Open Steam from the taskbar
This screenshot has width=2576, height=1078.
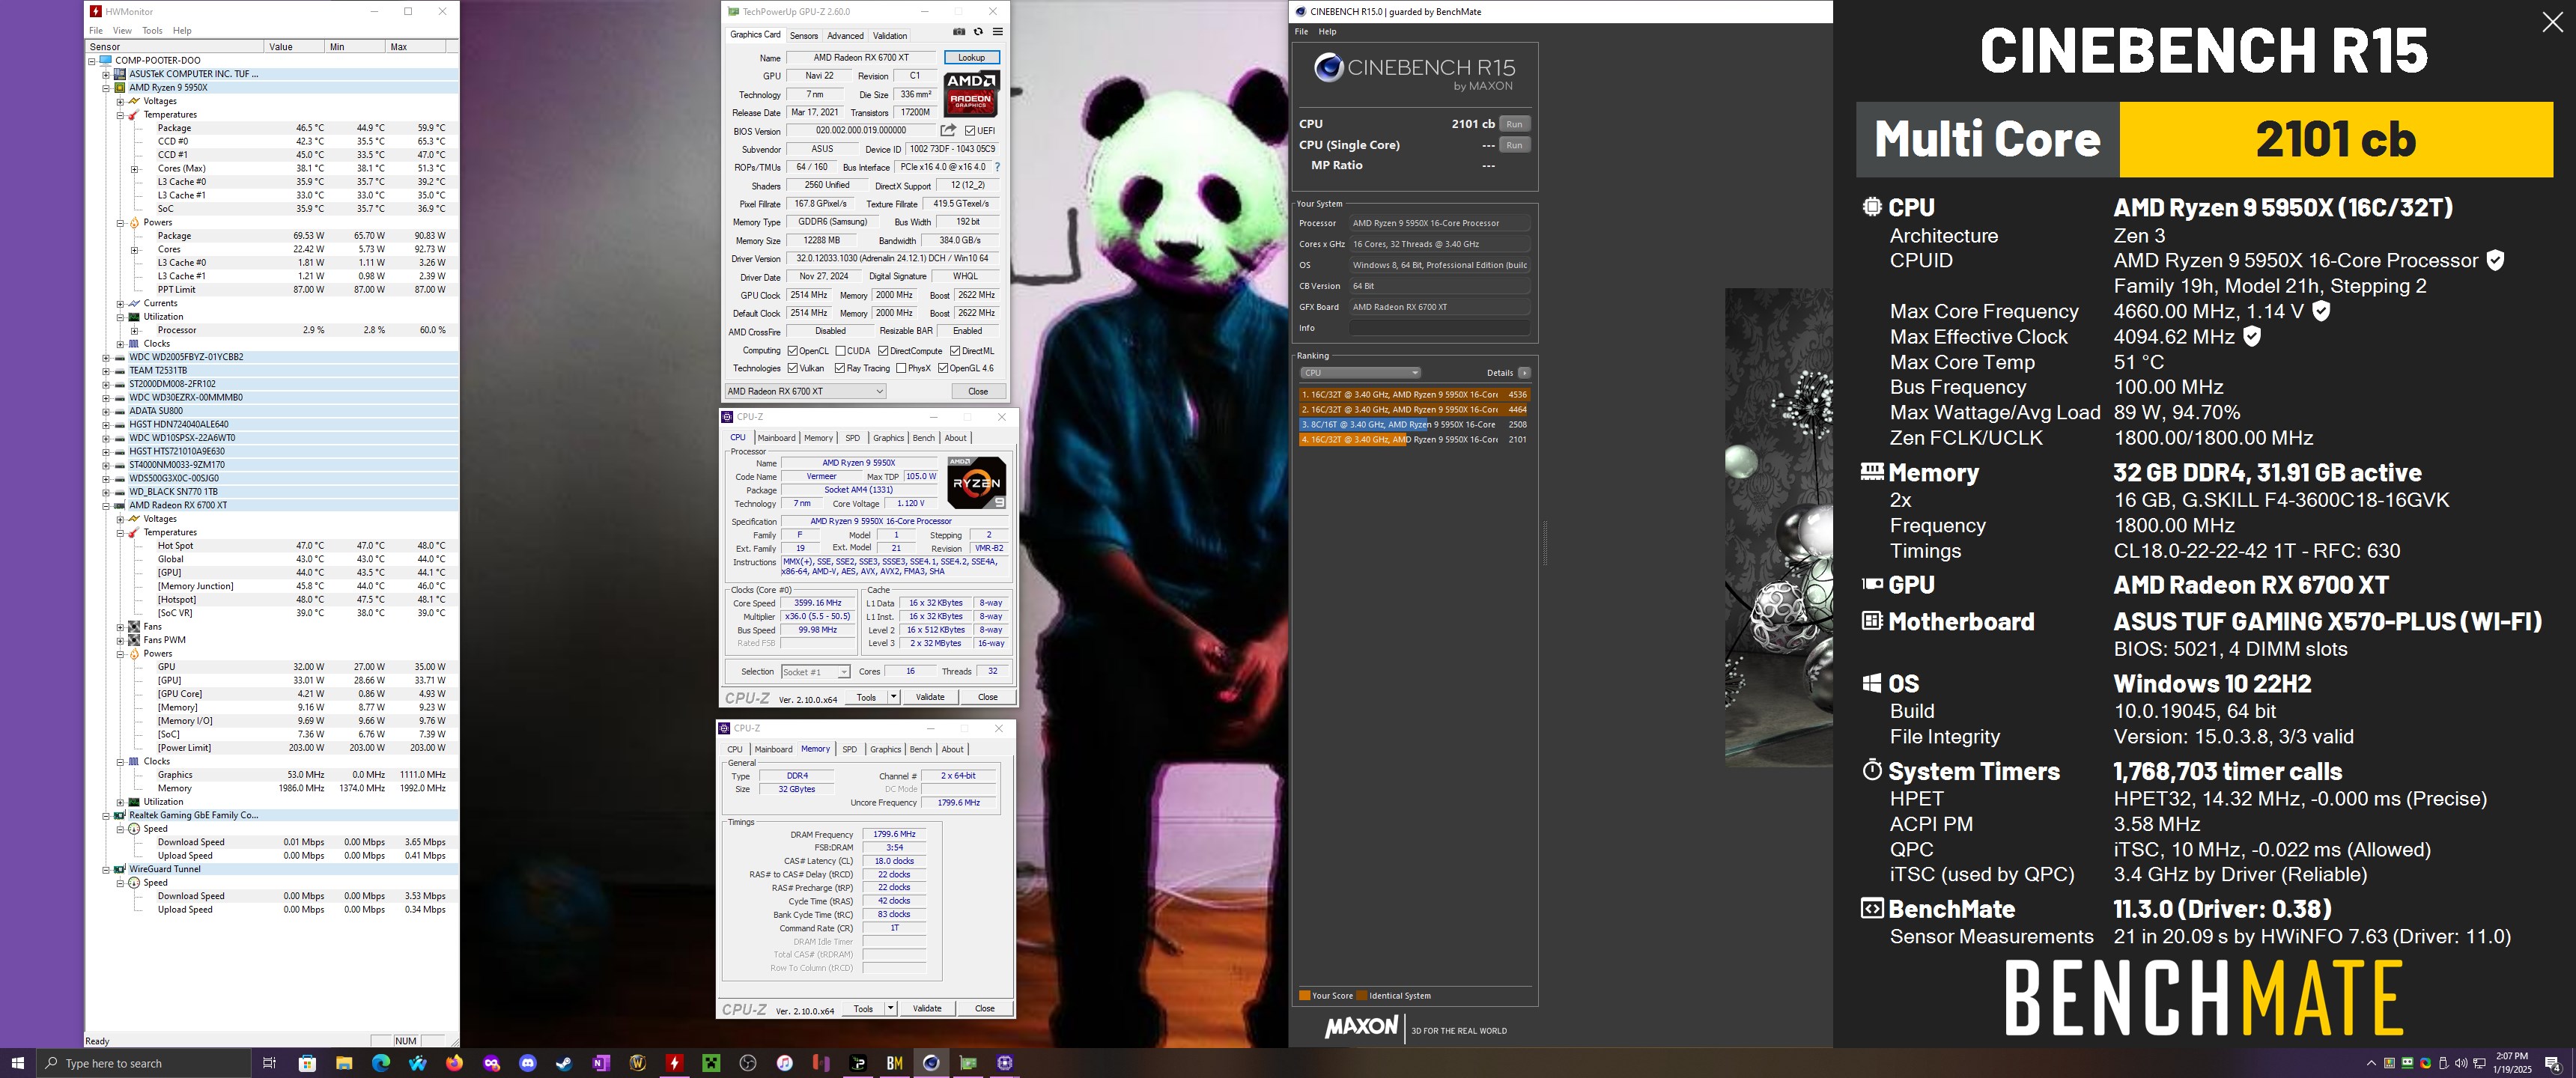coord(564,1063)
